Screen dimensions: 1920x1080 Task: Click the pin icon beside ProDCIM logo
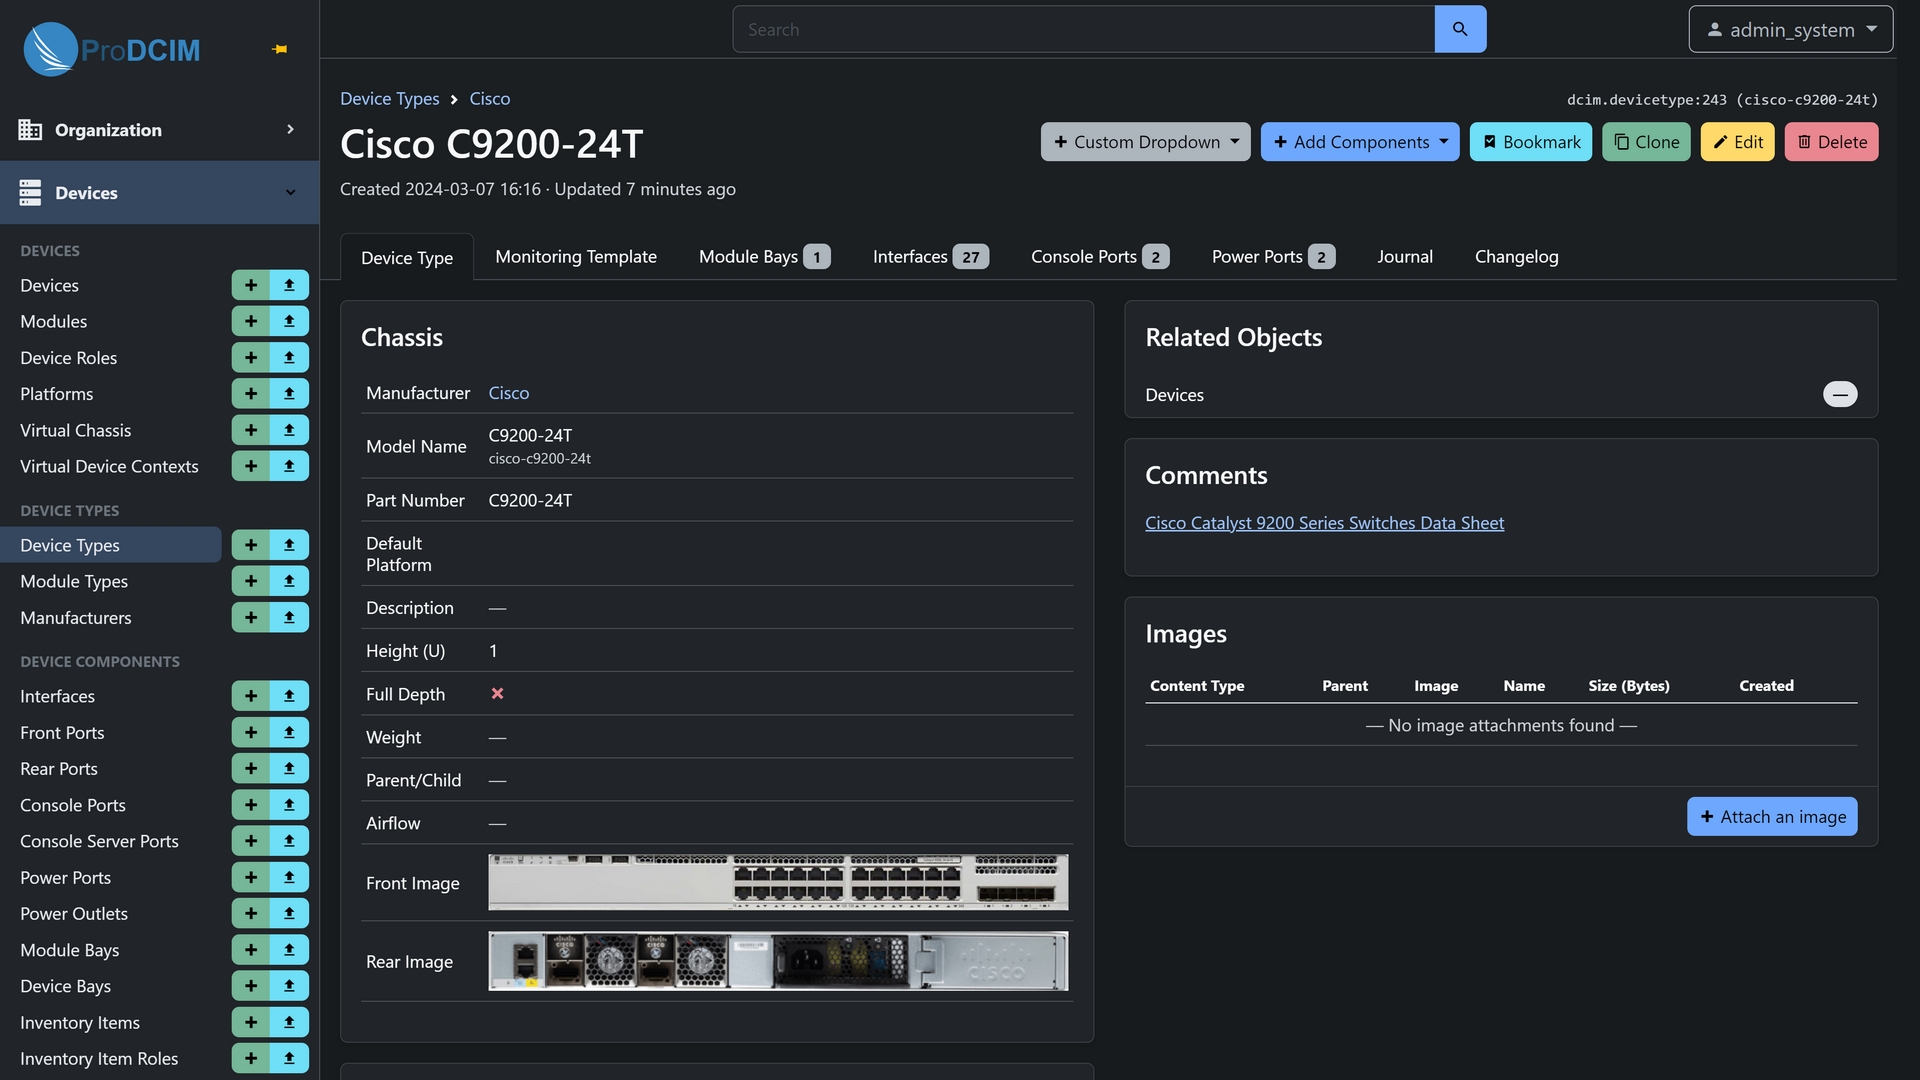point(280,49)
